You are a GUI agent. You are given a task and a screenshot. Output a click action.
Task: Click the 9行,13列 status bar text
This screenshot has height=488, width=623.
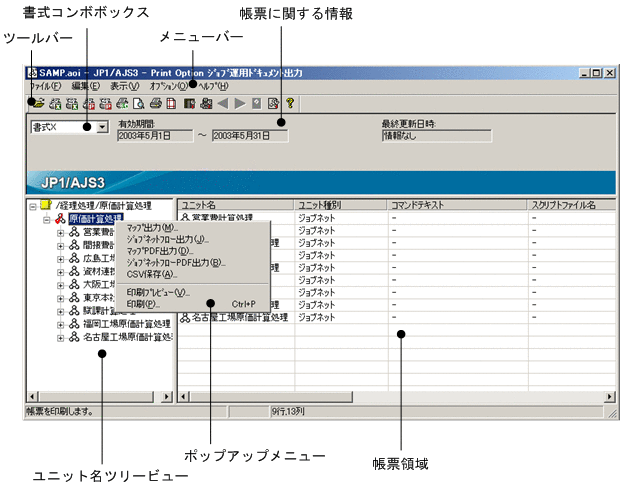pyautogui.click(x=288, y=411)
